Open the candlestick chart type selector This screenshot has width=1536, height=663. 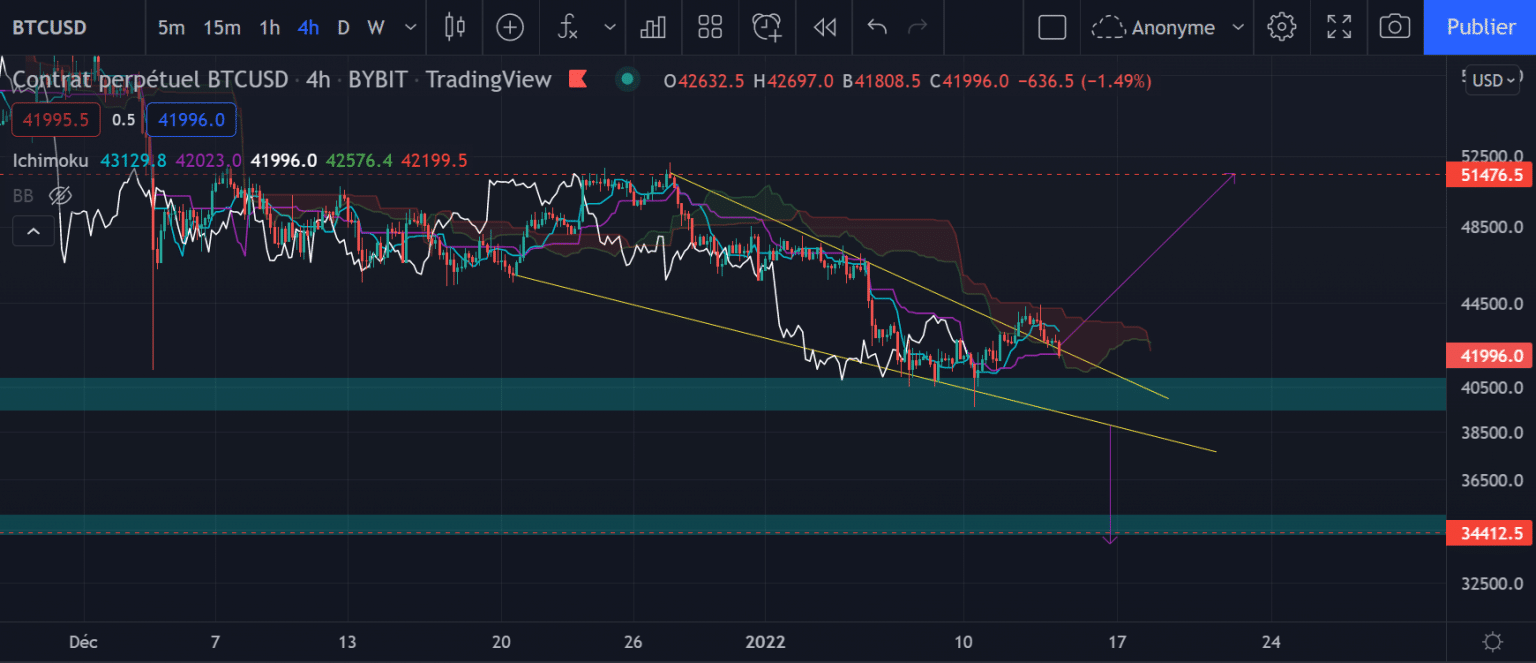point(455,27)
